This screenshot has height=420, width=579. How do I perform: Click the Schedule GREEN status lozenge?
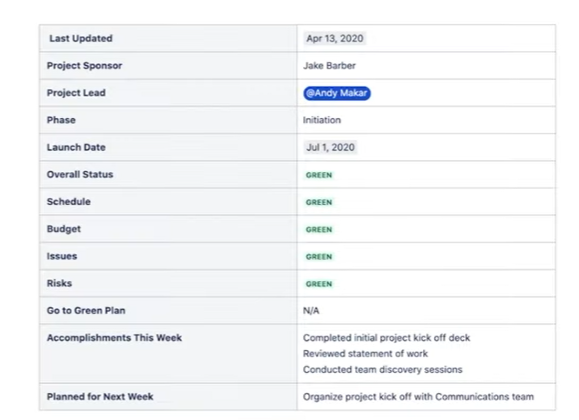pos(319,202)
